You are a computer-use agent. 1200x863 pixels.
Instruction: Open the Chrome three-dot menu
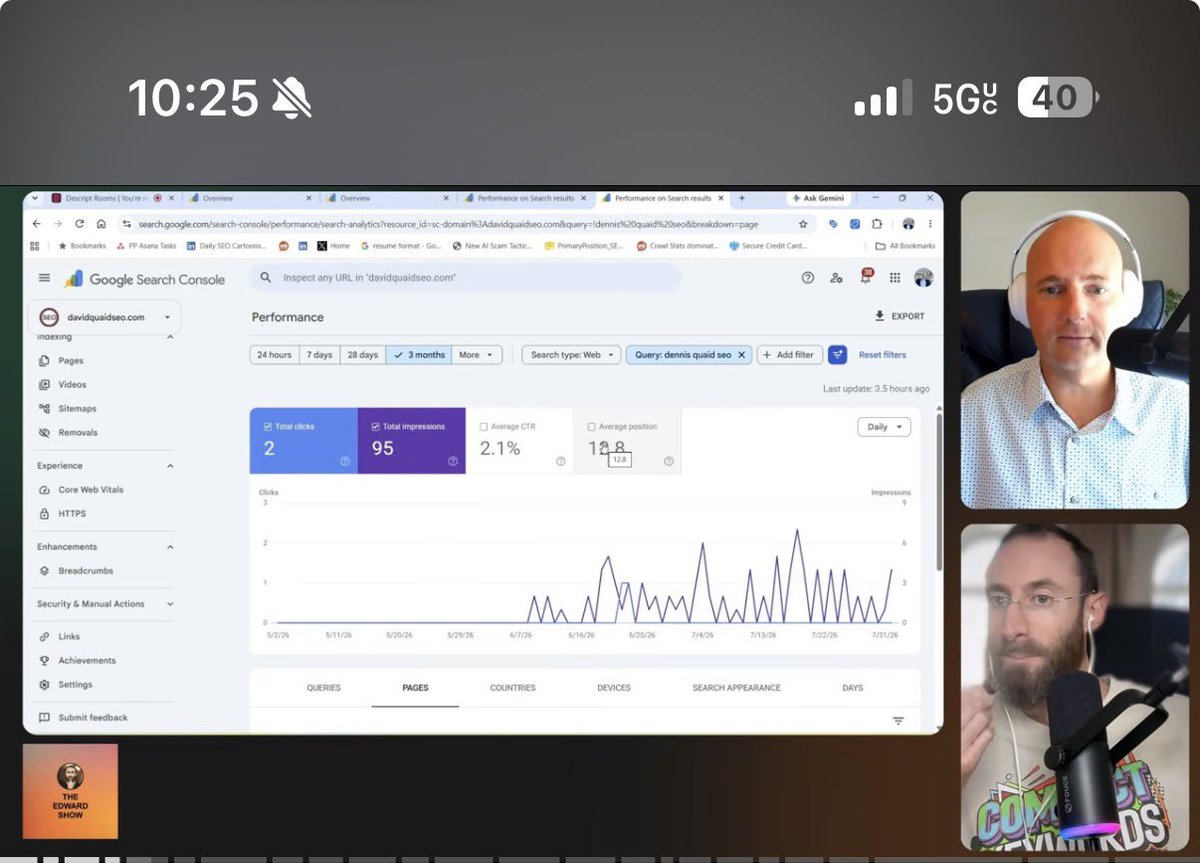pos(930,224)
